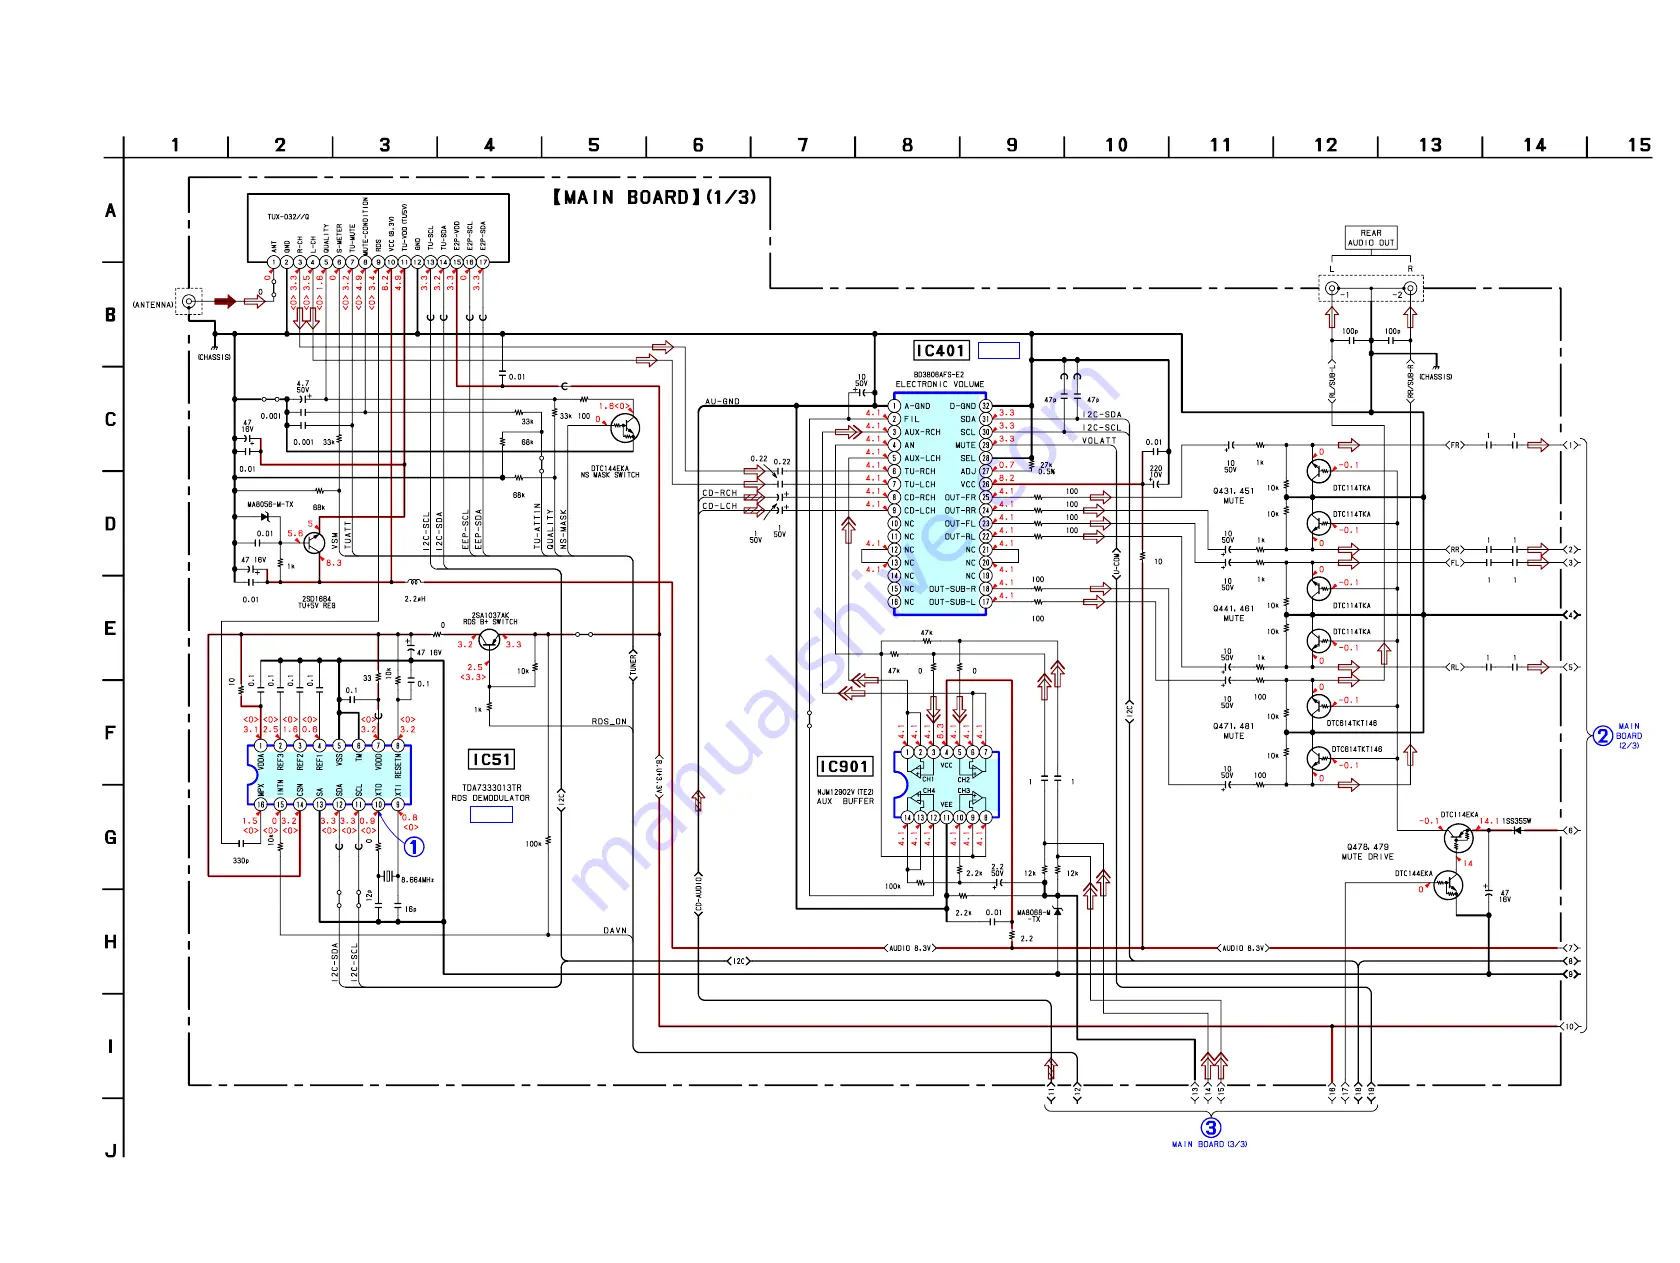Click the (ANTENNA) label

(153, 305)
